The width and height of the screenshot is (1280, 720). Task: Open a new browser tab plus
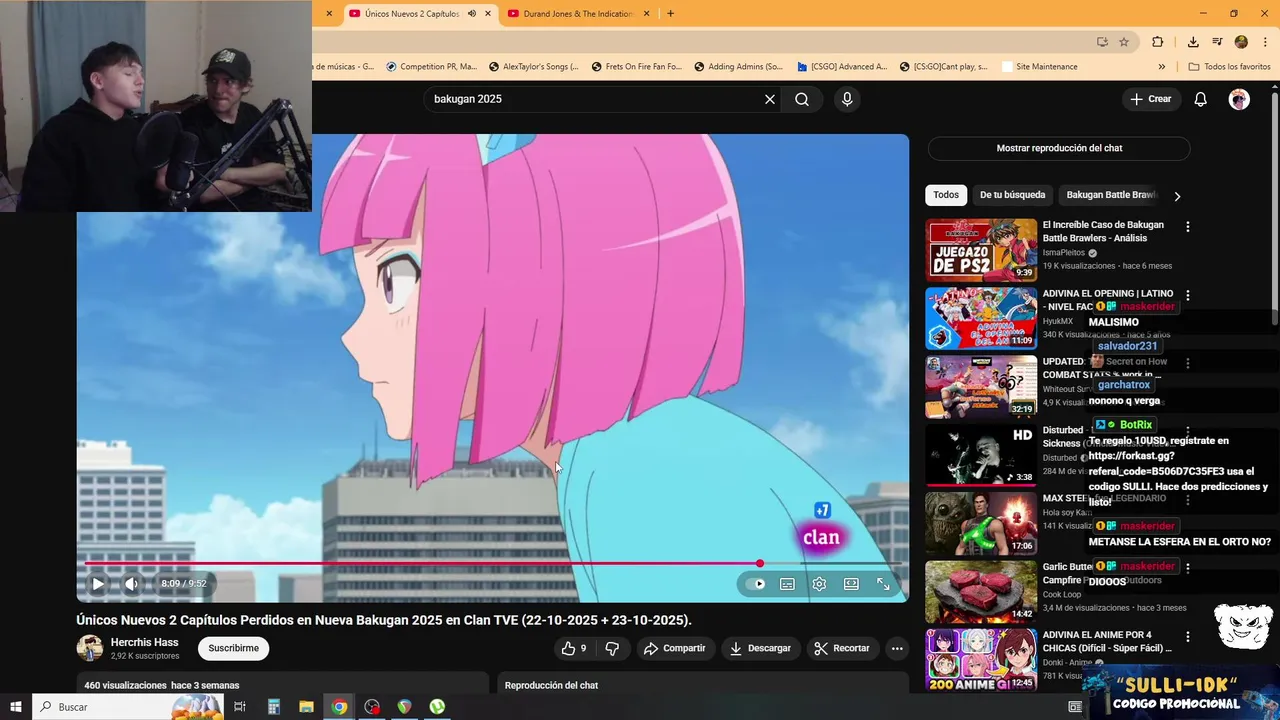point(670,13)
